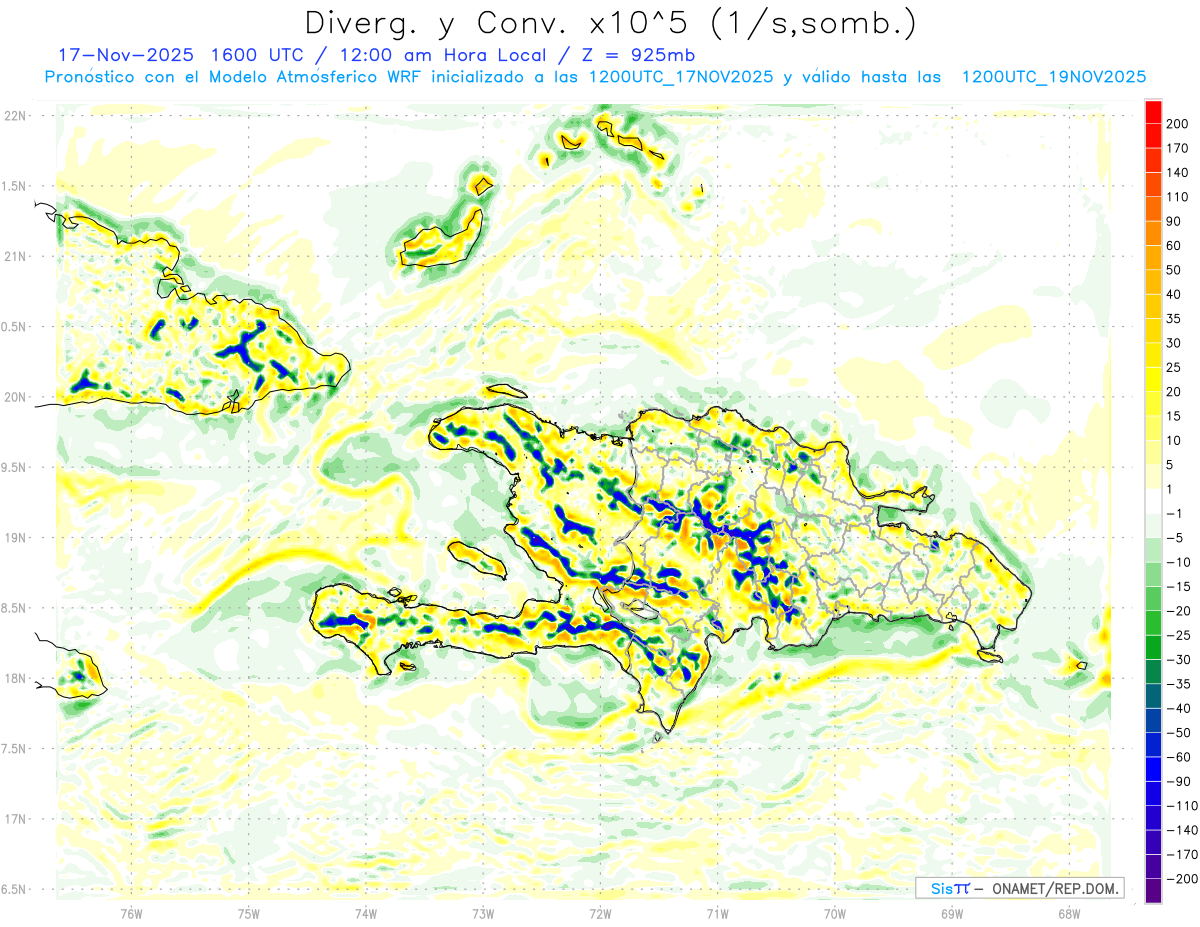The width and height of the screenshot is (1200, 927).
Task: Click the '22N' latitude label
Action: click(x=15, y=116)
